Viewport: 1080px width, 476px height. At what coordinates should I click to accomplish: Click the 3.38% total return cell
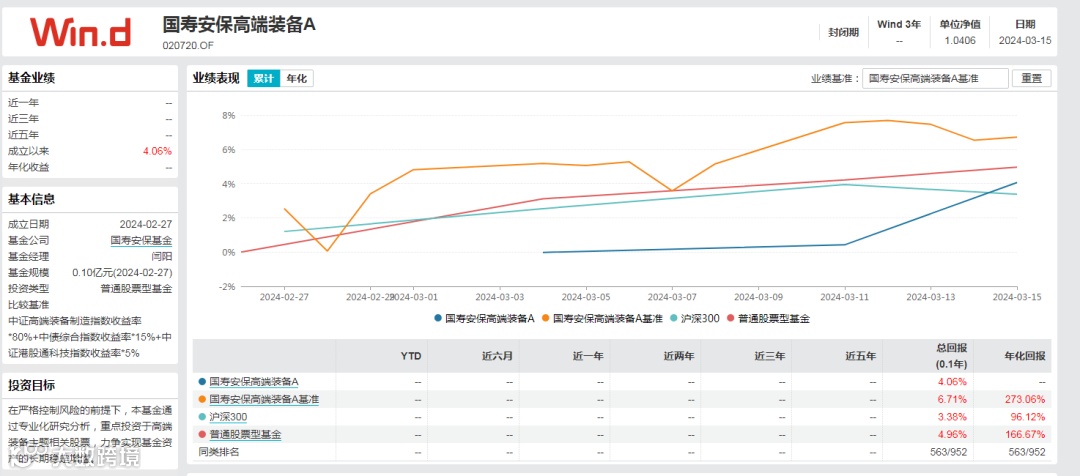953,417
